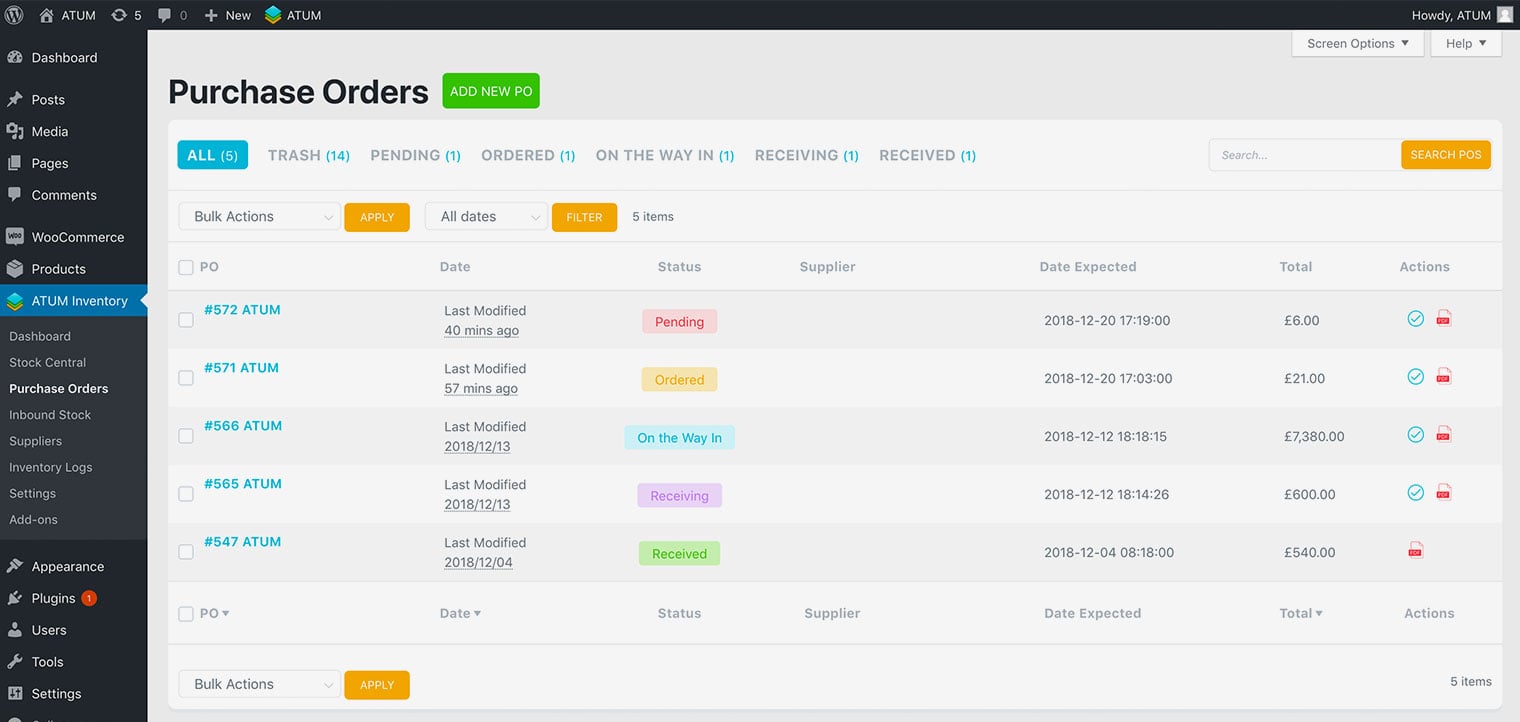Viewport: 1520px width, 722px height.
Task: Open the top Bulk Actions dropdown
Action: tap(259, 217)
